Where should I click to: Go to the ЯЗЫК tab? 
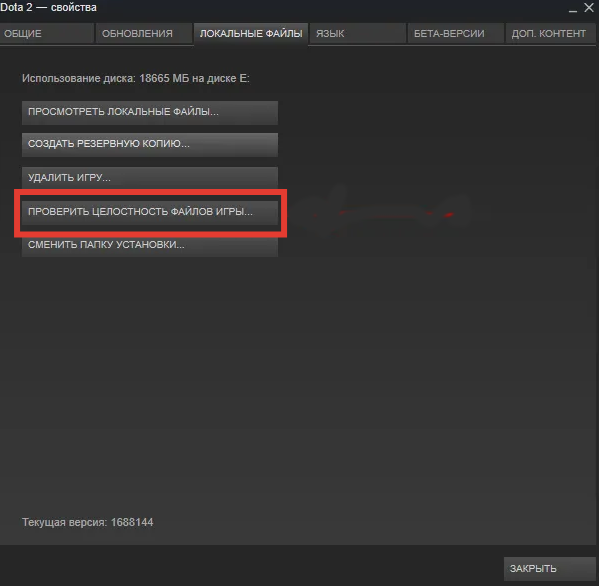358,34
